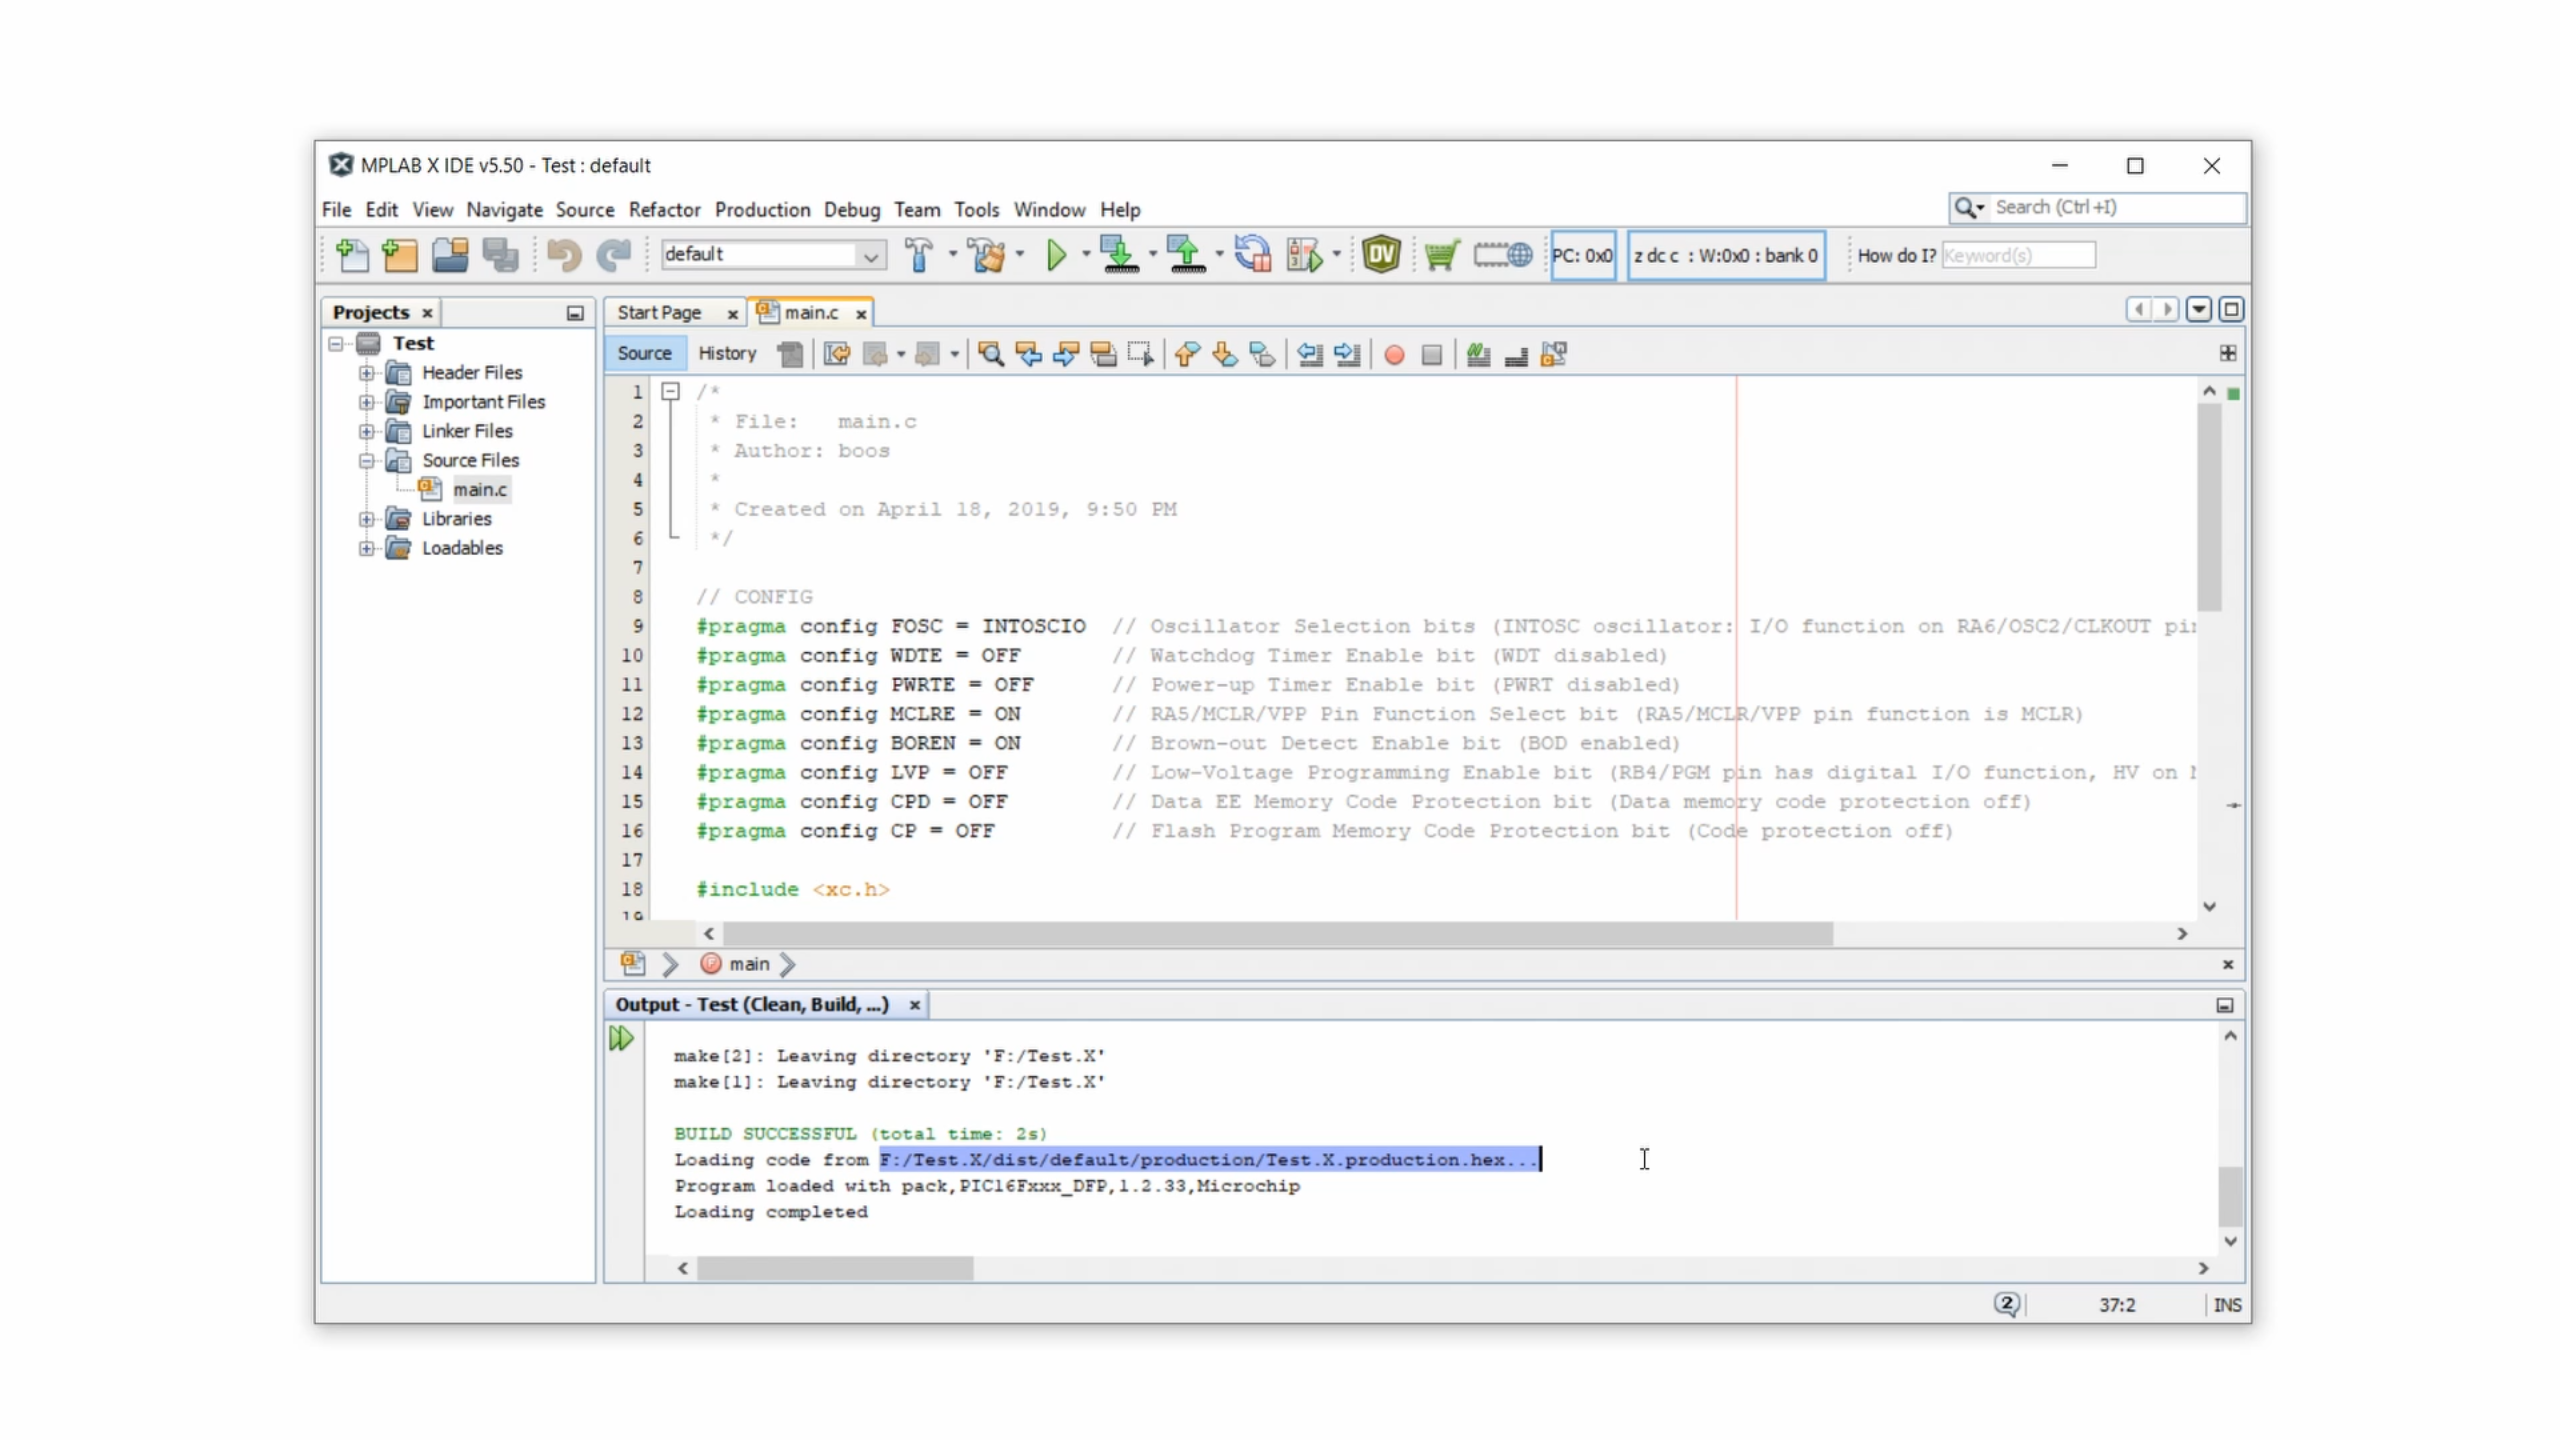Open main.c in the Projects tree
Screen dimensions: 2560x1440
479,489
